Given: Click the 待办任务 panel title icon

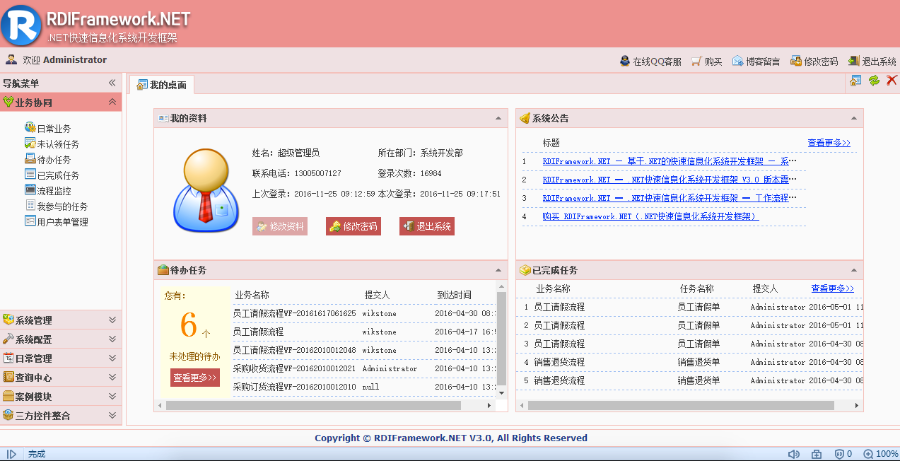Looking at the screenshot, I should (x=163, y=269).
